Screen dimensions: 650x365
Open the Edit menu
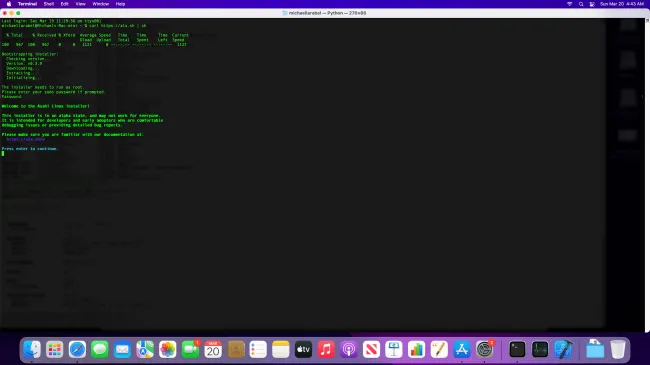click(x=65, y=4)
